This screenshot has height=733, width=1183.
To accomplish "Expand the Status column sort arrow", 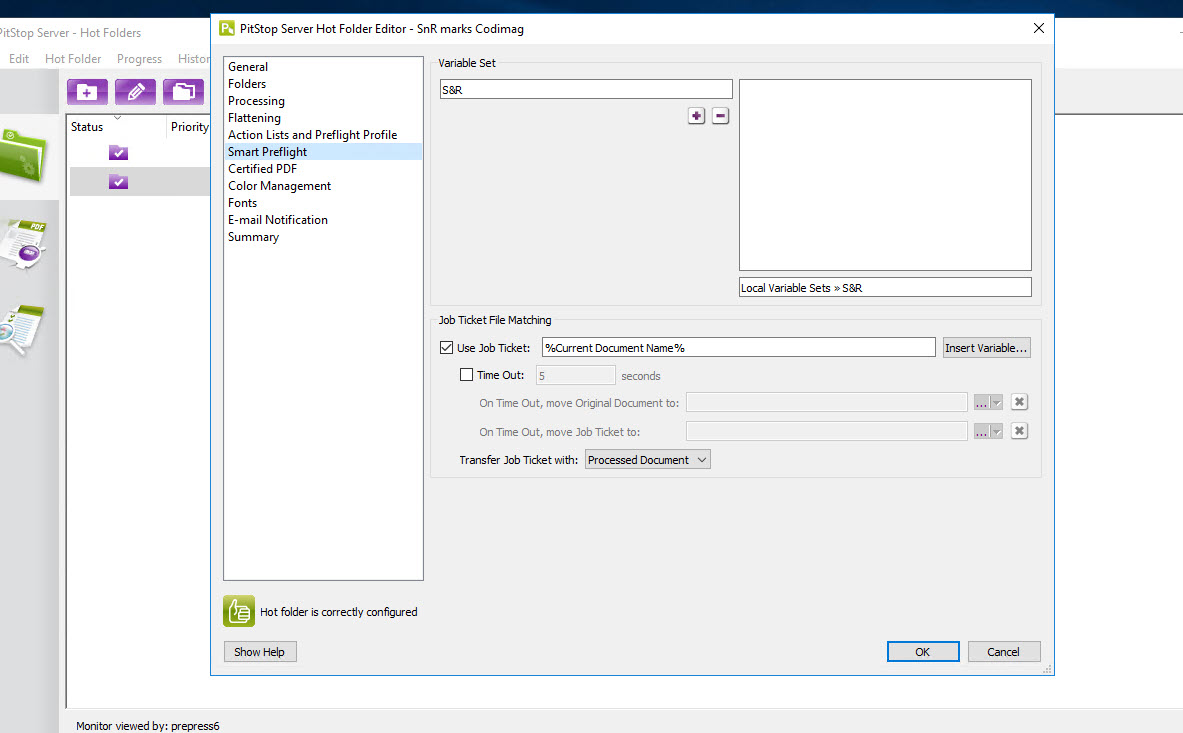I will 117,118.
